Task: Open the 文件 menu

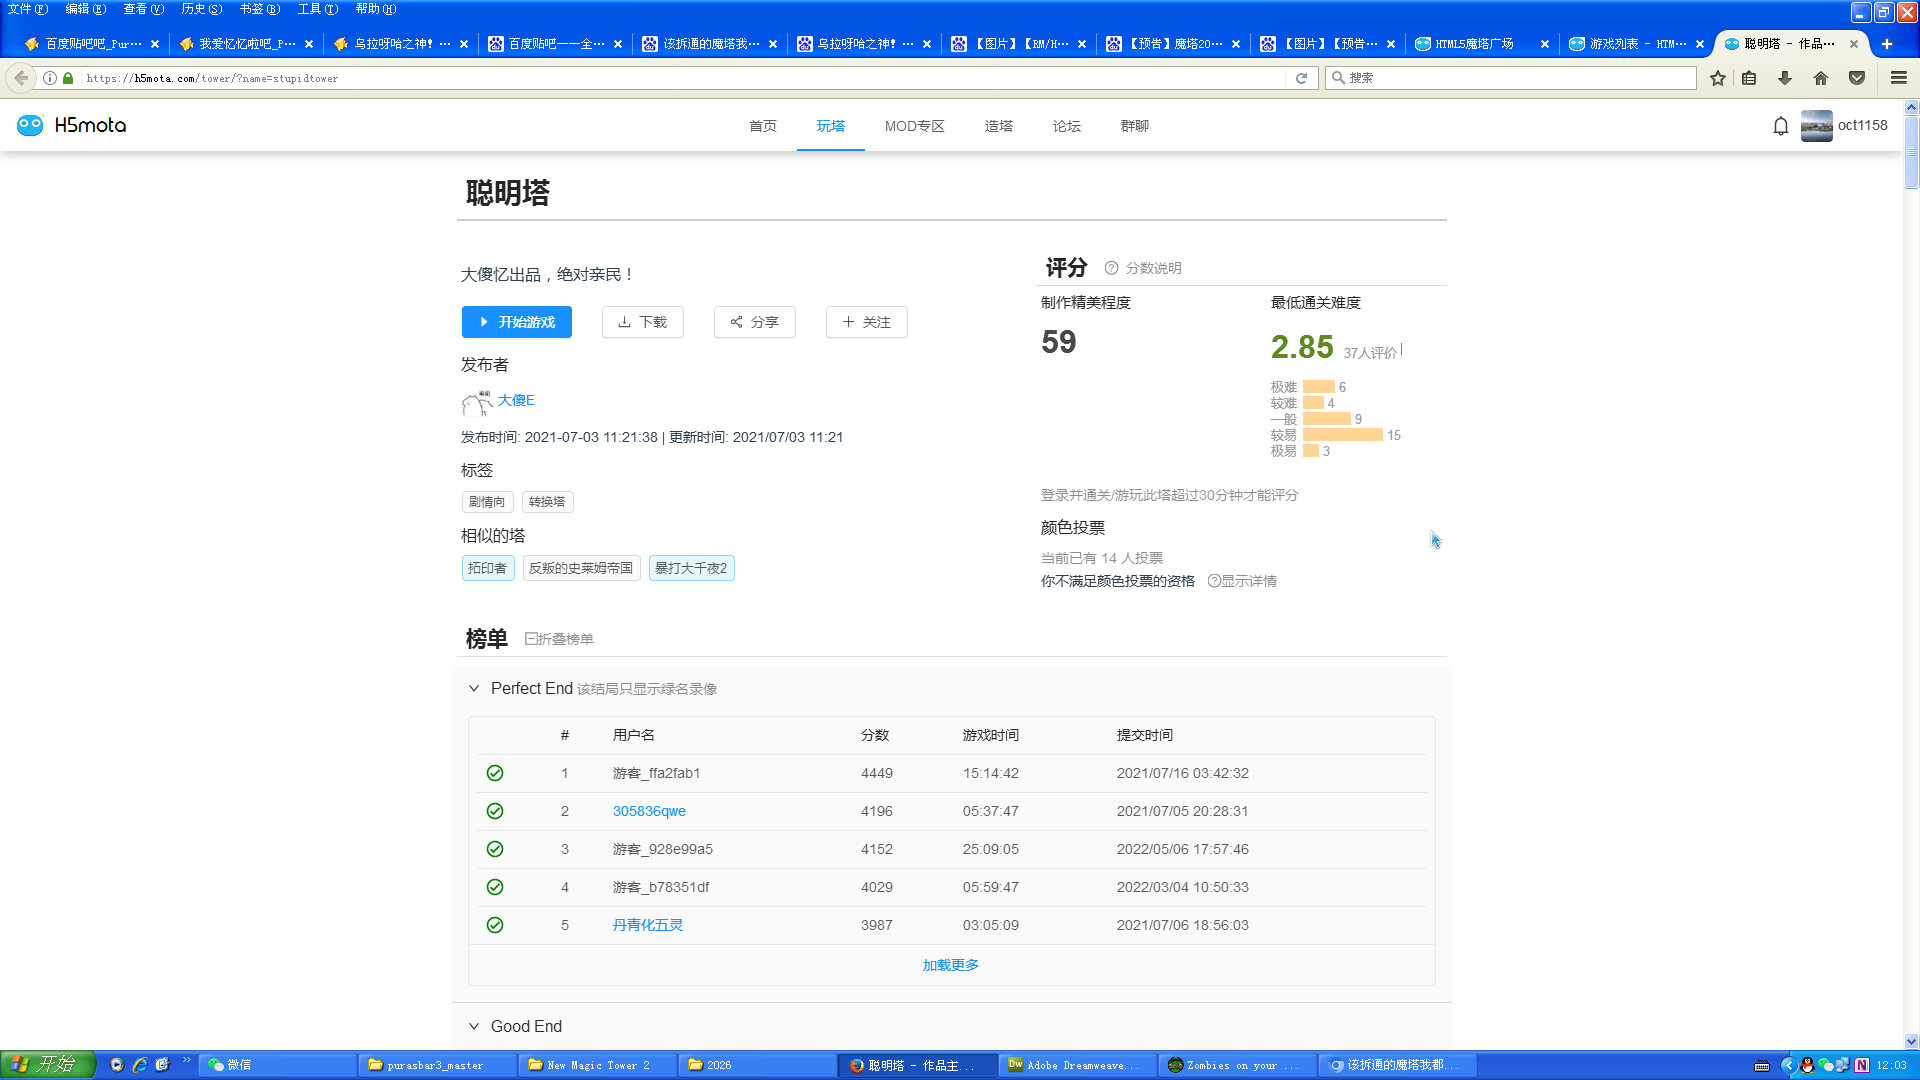Action: click(x=27, y=9)
